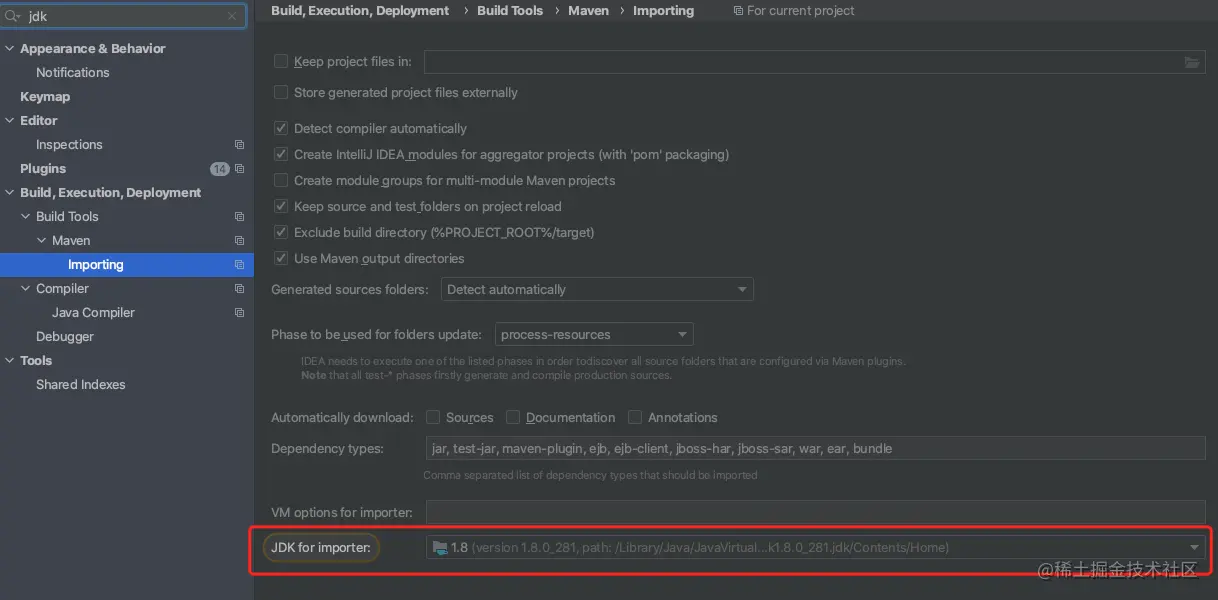
Task: Uncheck Exclude build directory option
Action: (x=281, y=233)
